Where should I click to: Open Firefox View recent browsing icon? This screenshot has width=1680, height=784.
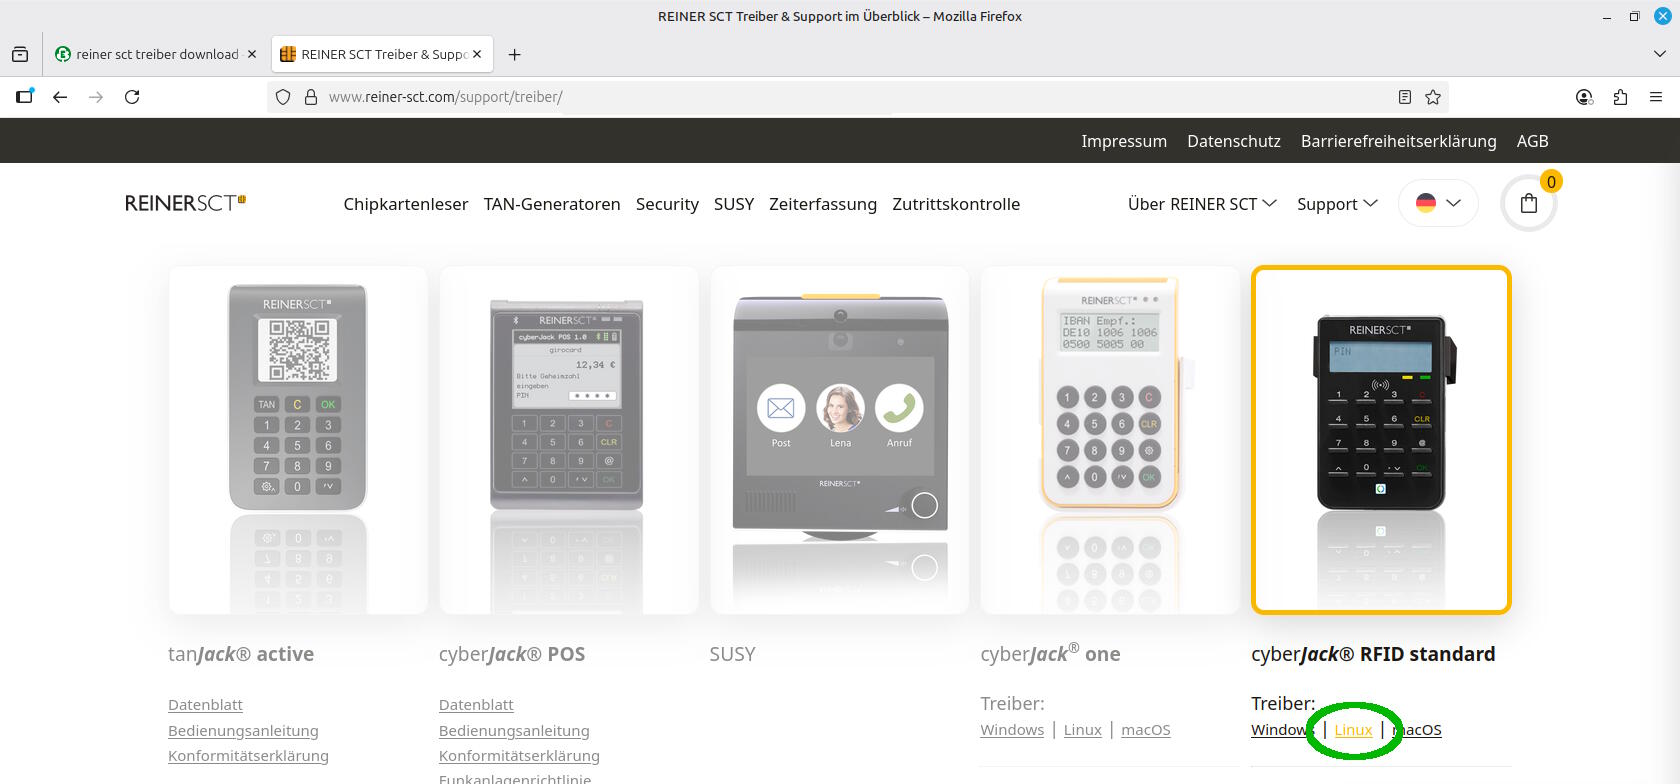pyautogui.click(x=20, y=54)
